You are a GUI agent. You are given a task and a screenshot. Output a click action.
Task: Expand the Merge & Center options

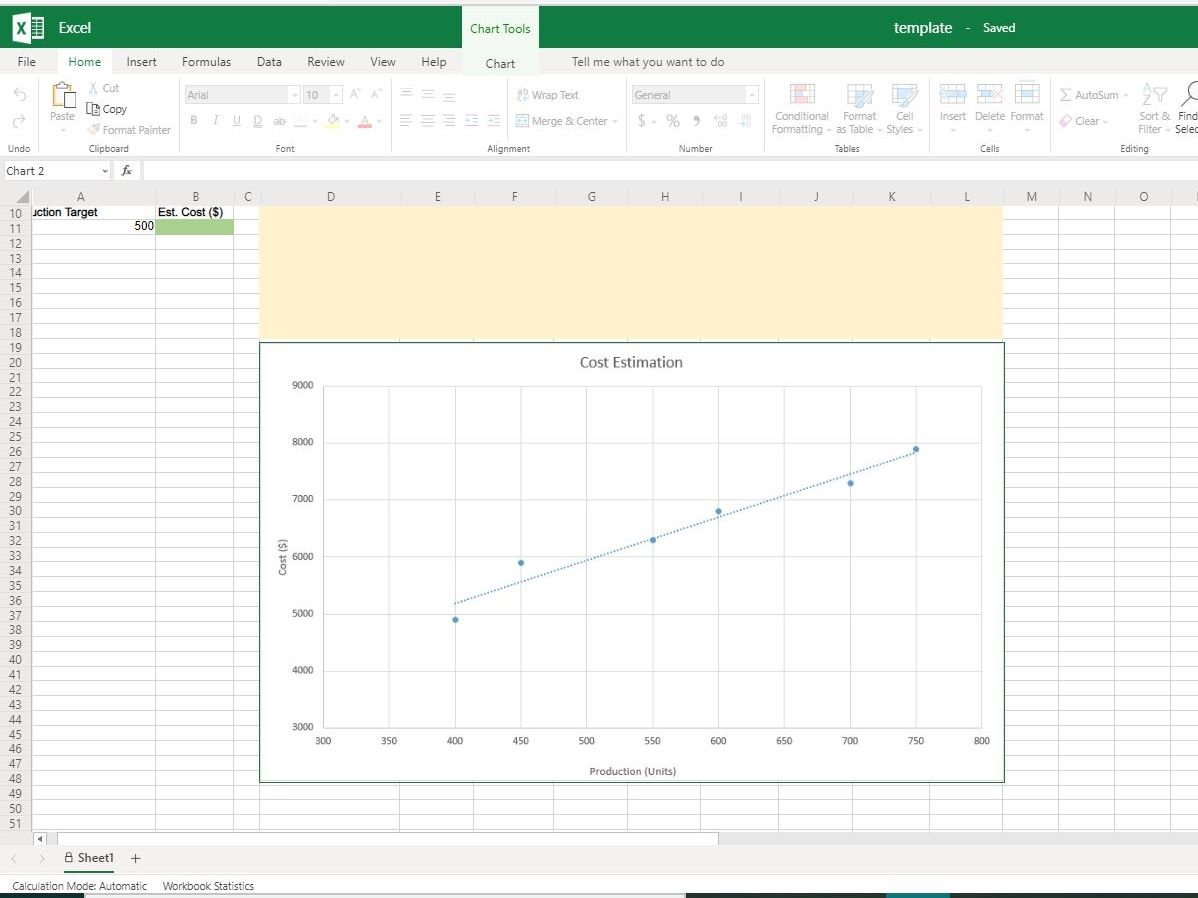click(615, 120)
